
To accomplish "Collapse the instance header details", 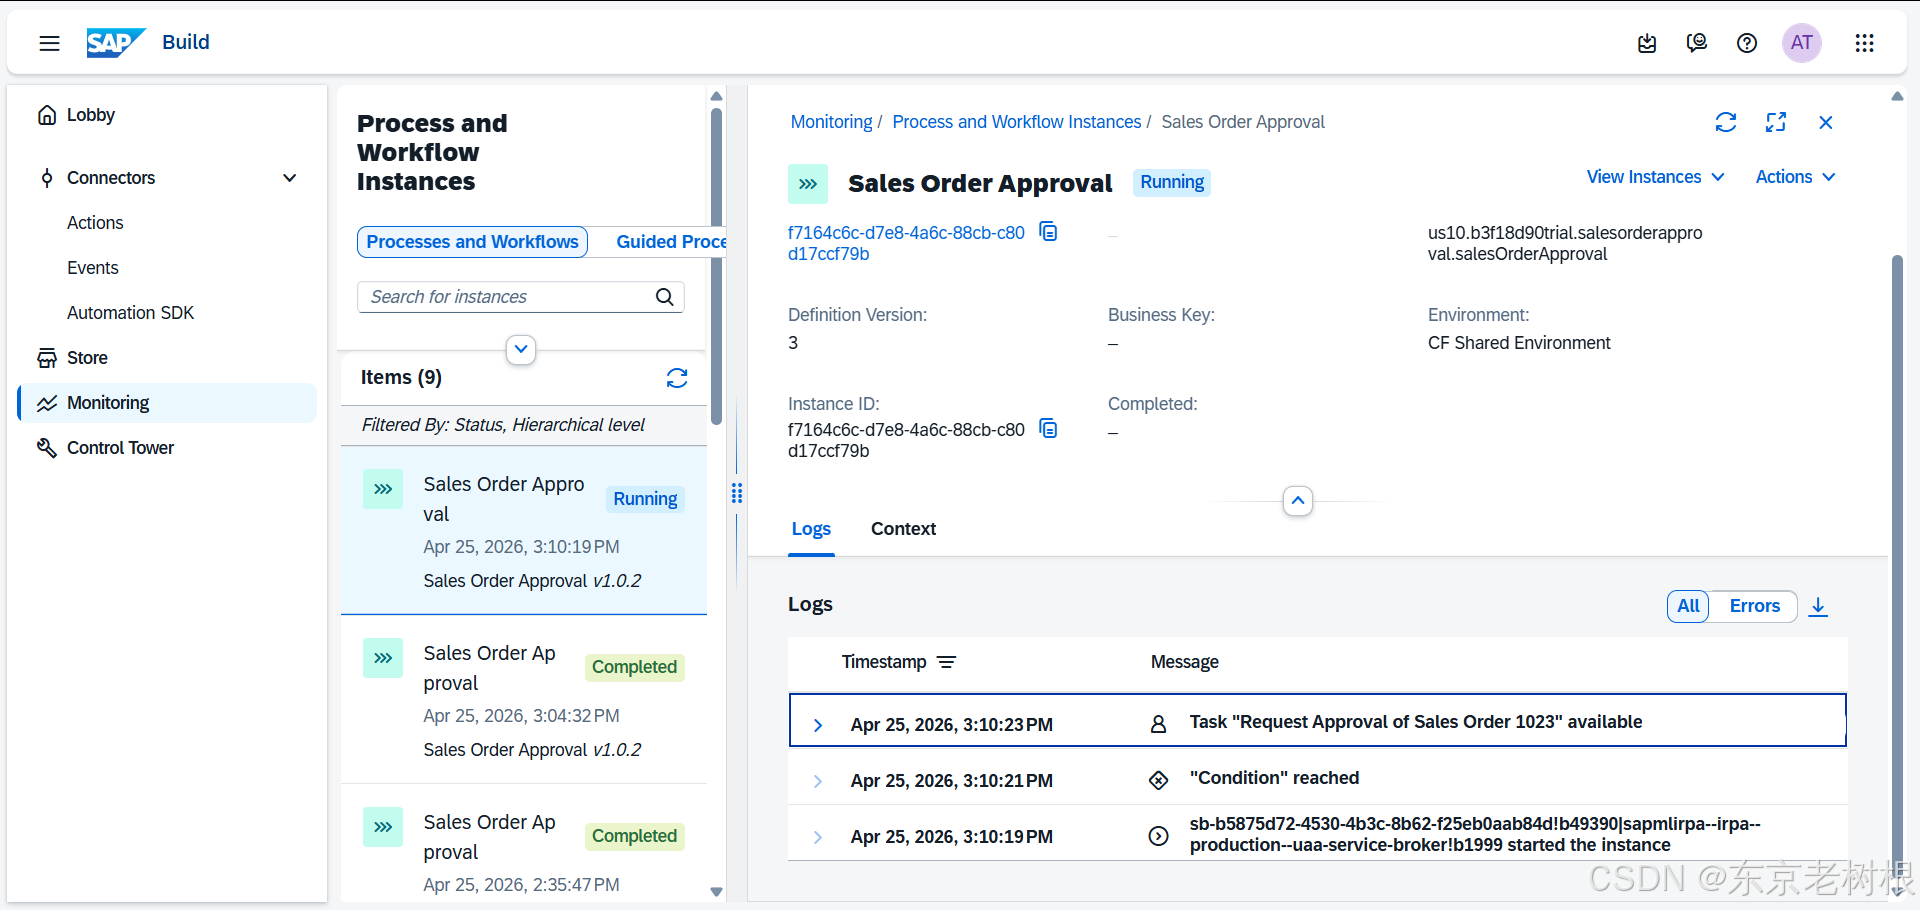I will click(1298, 501).
